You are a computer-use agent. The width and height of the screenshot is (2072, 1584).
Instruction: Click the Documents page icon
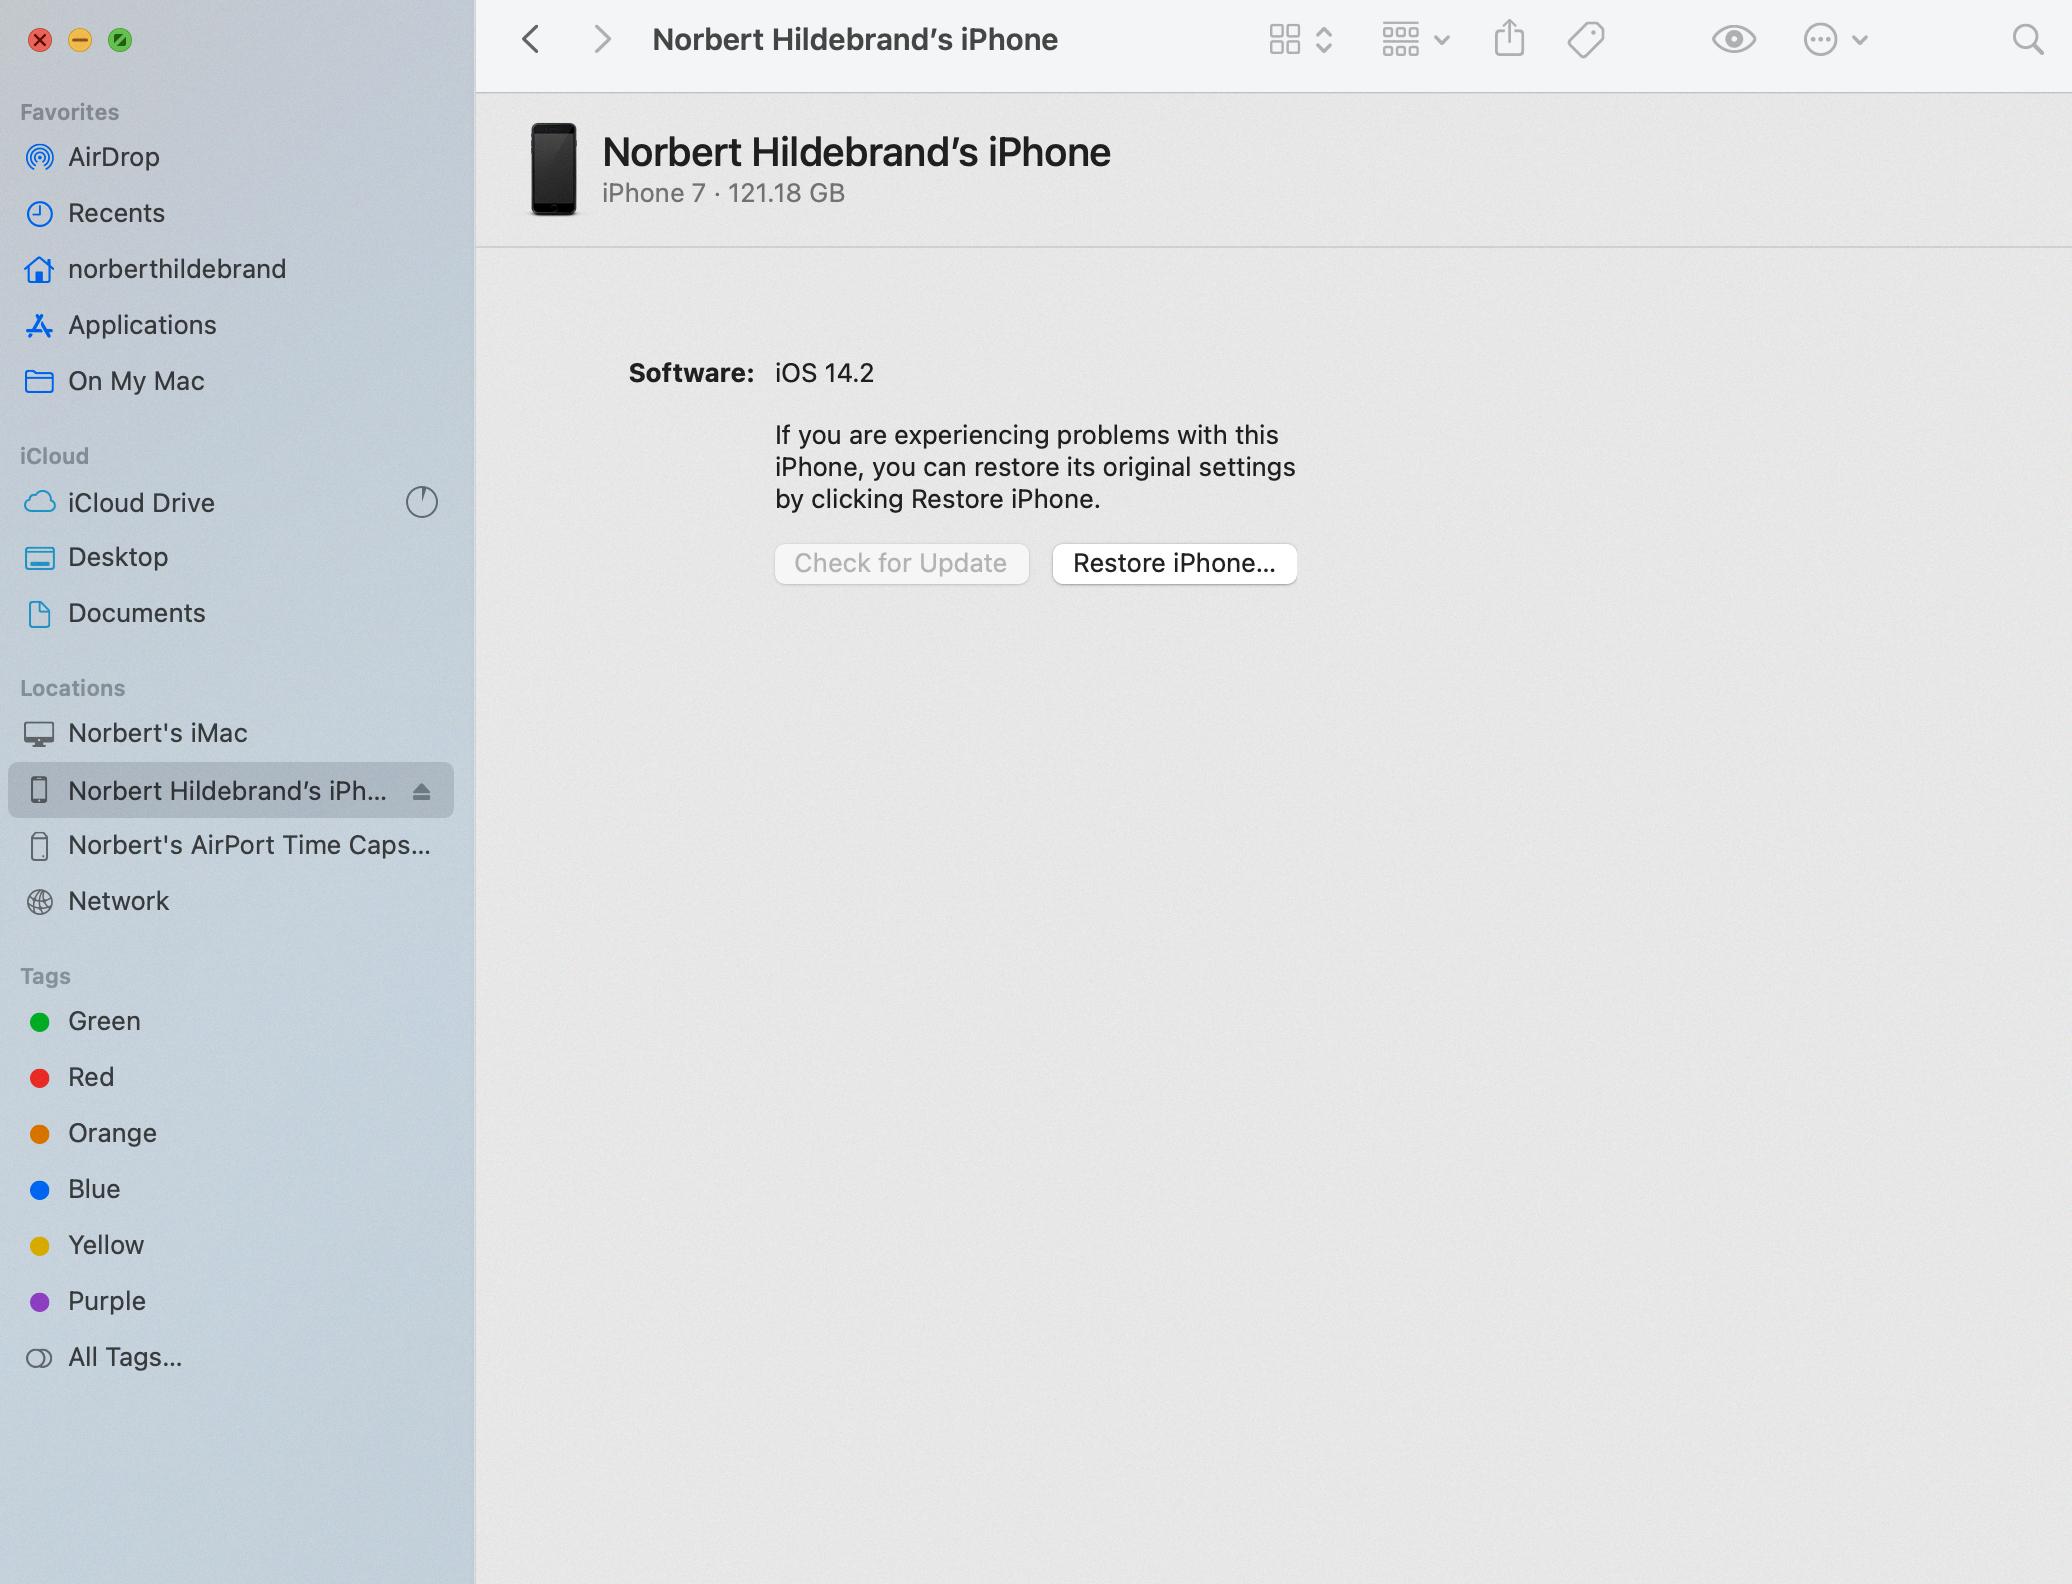39,613
